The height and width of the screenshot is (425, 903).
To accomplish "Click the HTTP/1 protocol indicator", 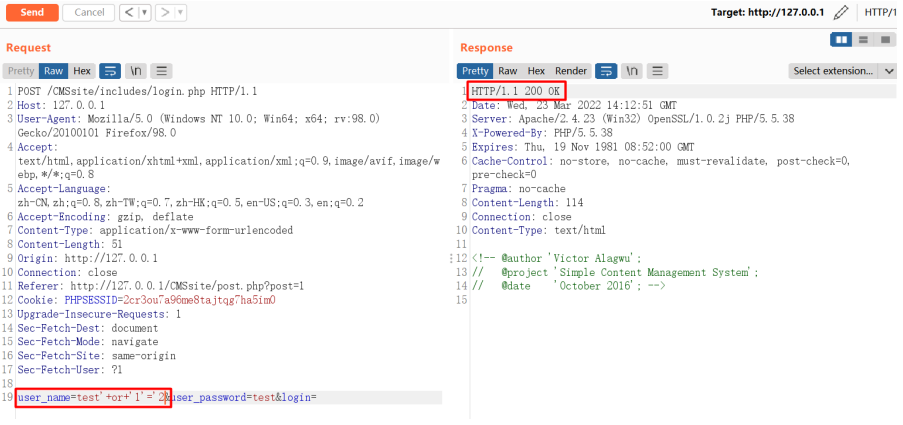I will (x=881, y=12).
